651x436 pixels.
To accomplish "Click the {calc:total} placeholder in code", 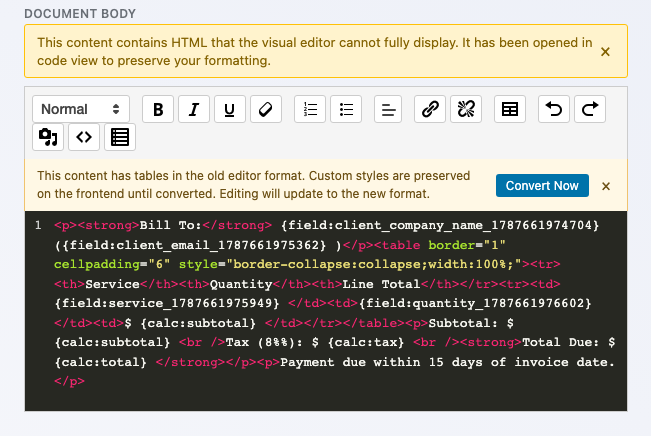I will [101, 362].
